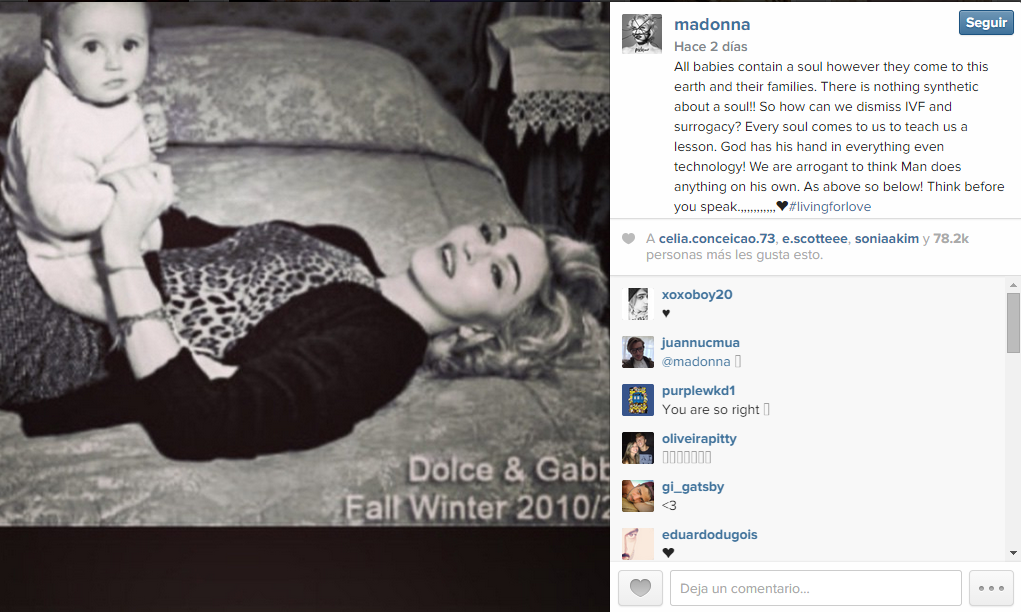
Task: Click the #livingforlove hashtag
Action: click(830, 206)
